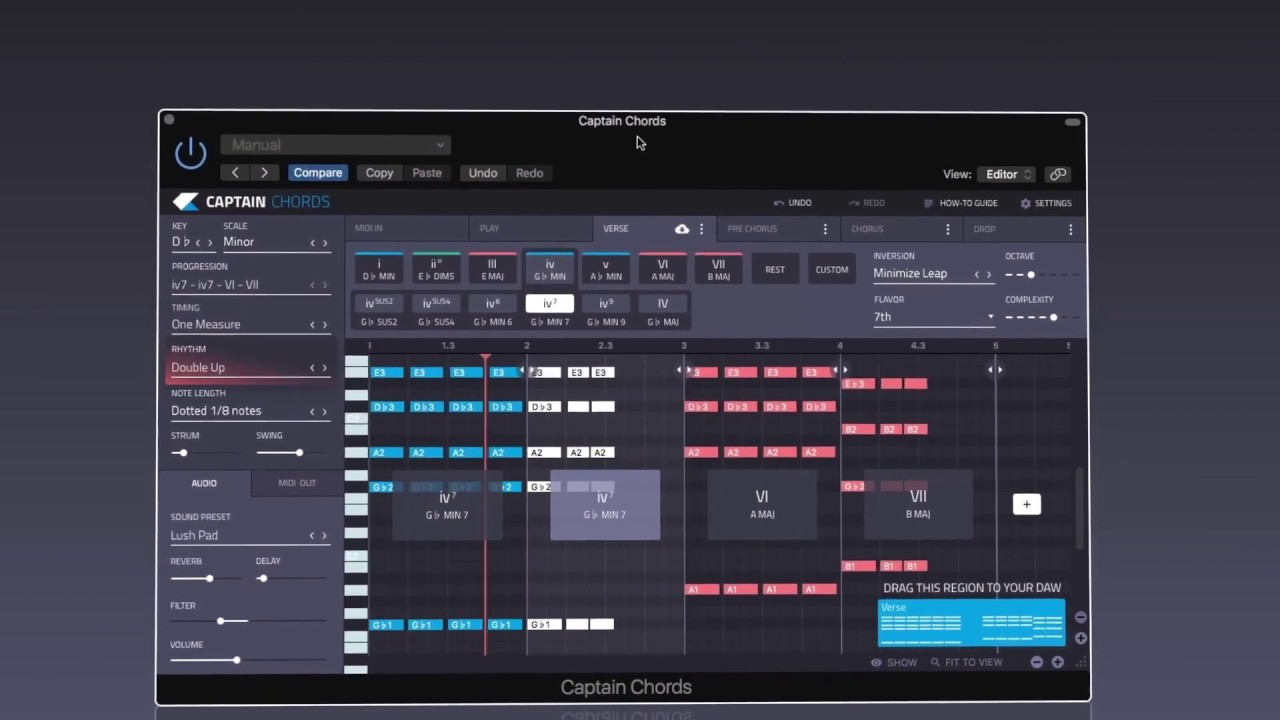Image resolution: width=1280 pixels, height=720 pixels.
Task: Click the Paste button
Action: click(x=427, y=173)
